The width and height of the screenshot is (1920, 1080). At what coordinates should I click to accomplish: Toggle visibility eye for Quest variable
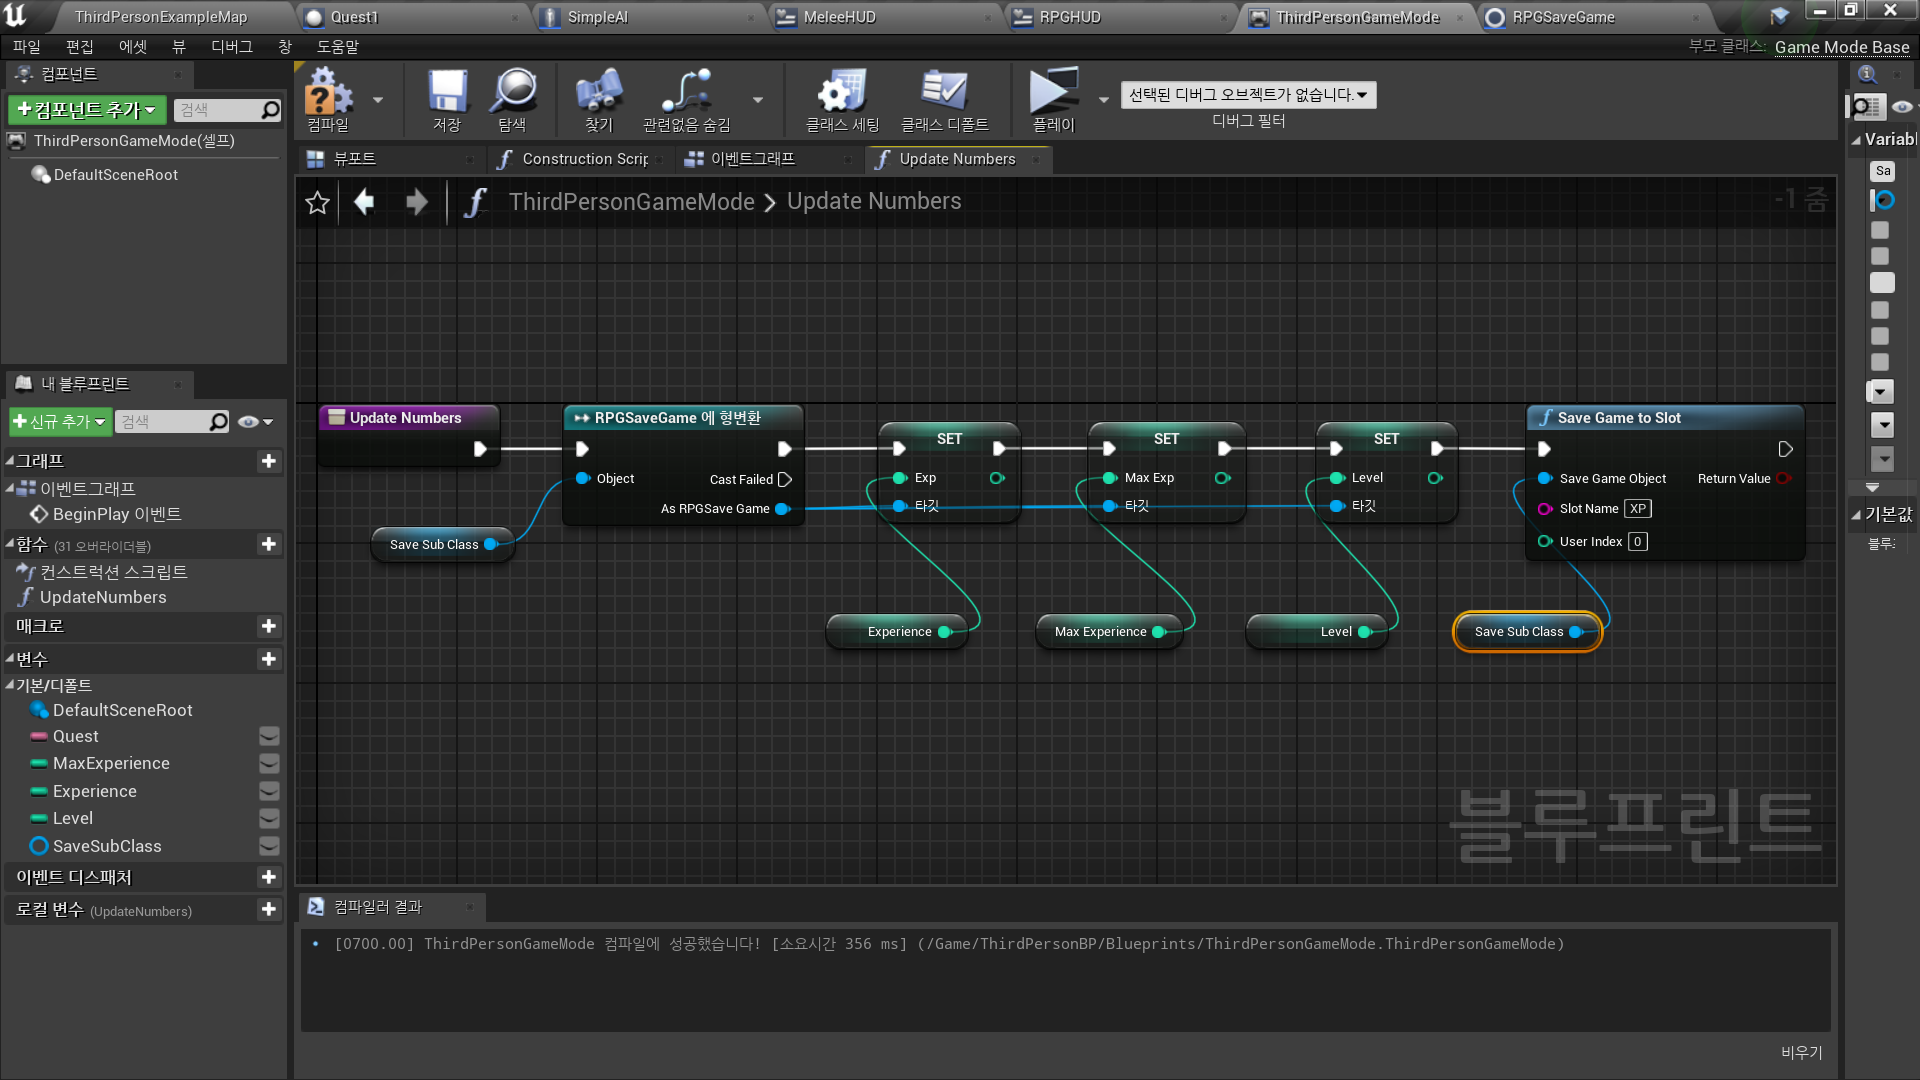[x=269, y=737]
